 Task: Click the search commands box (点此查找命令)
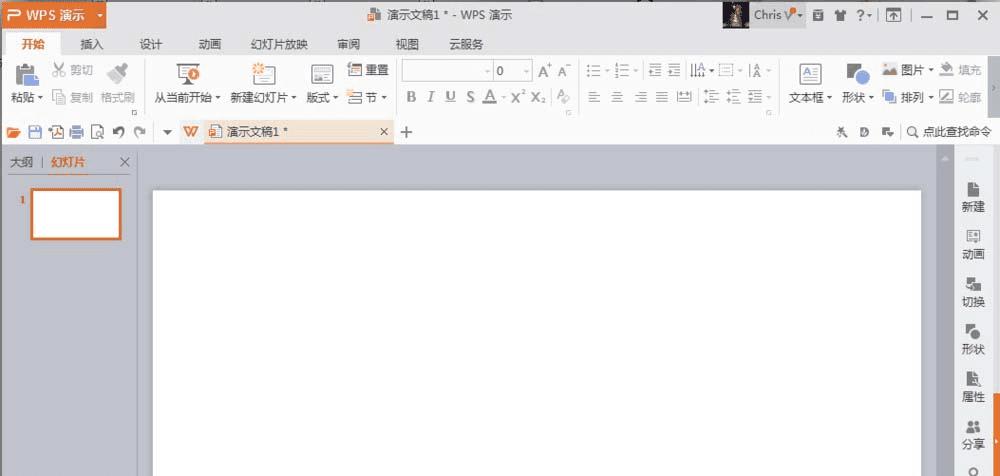tap(950, 132)
